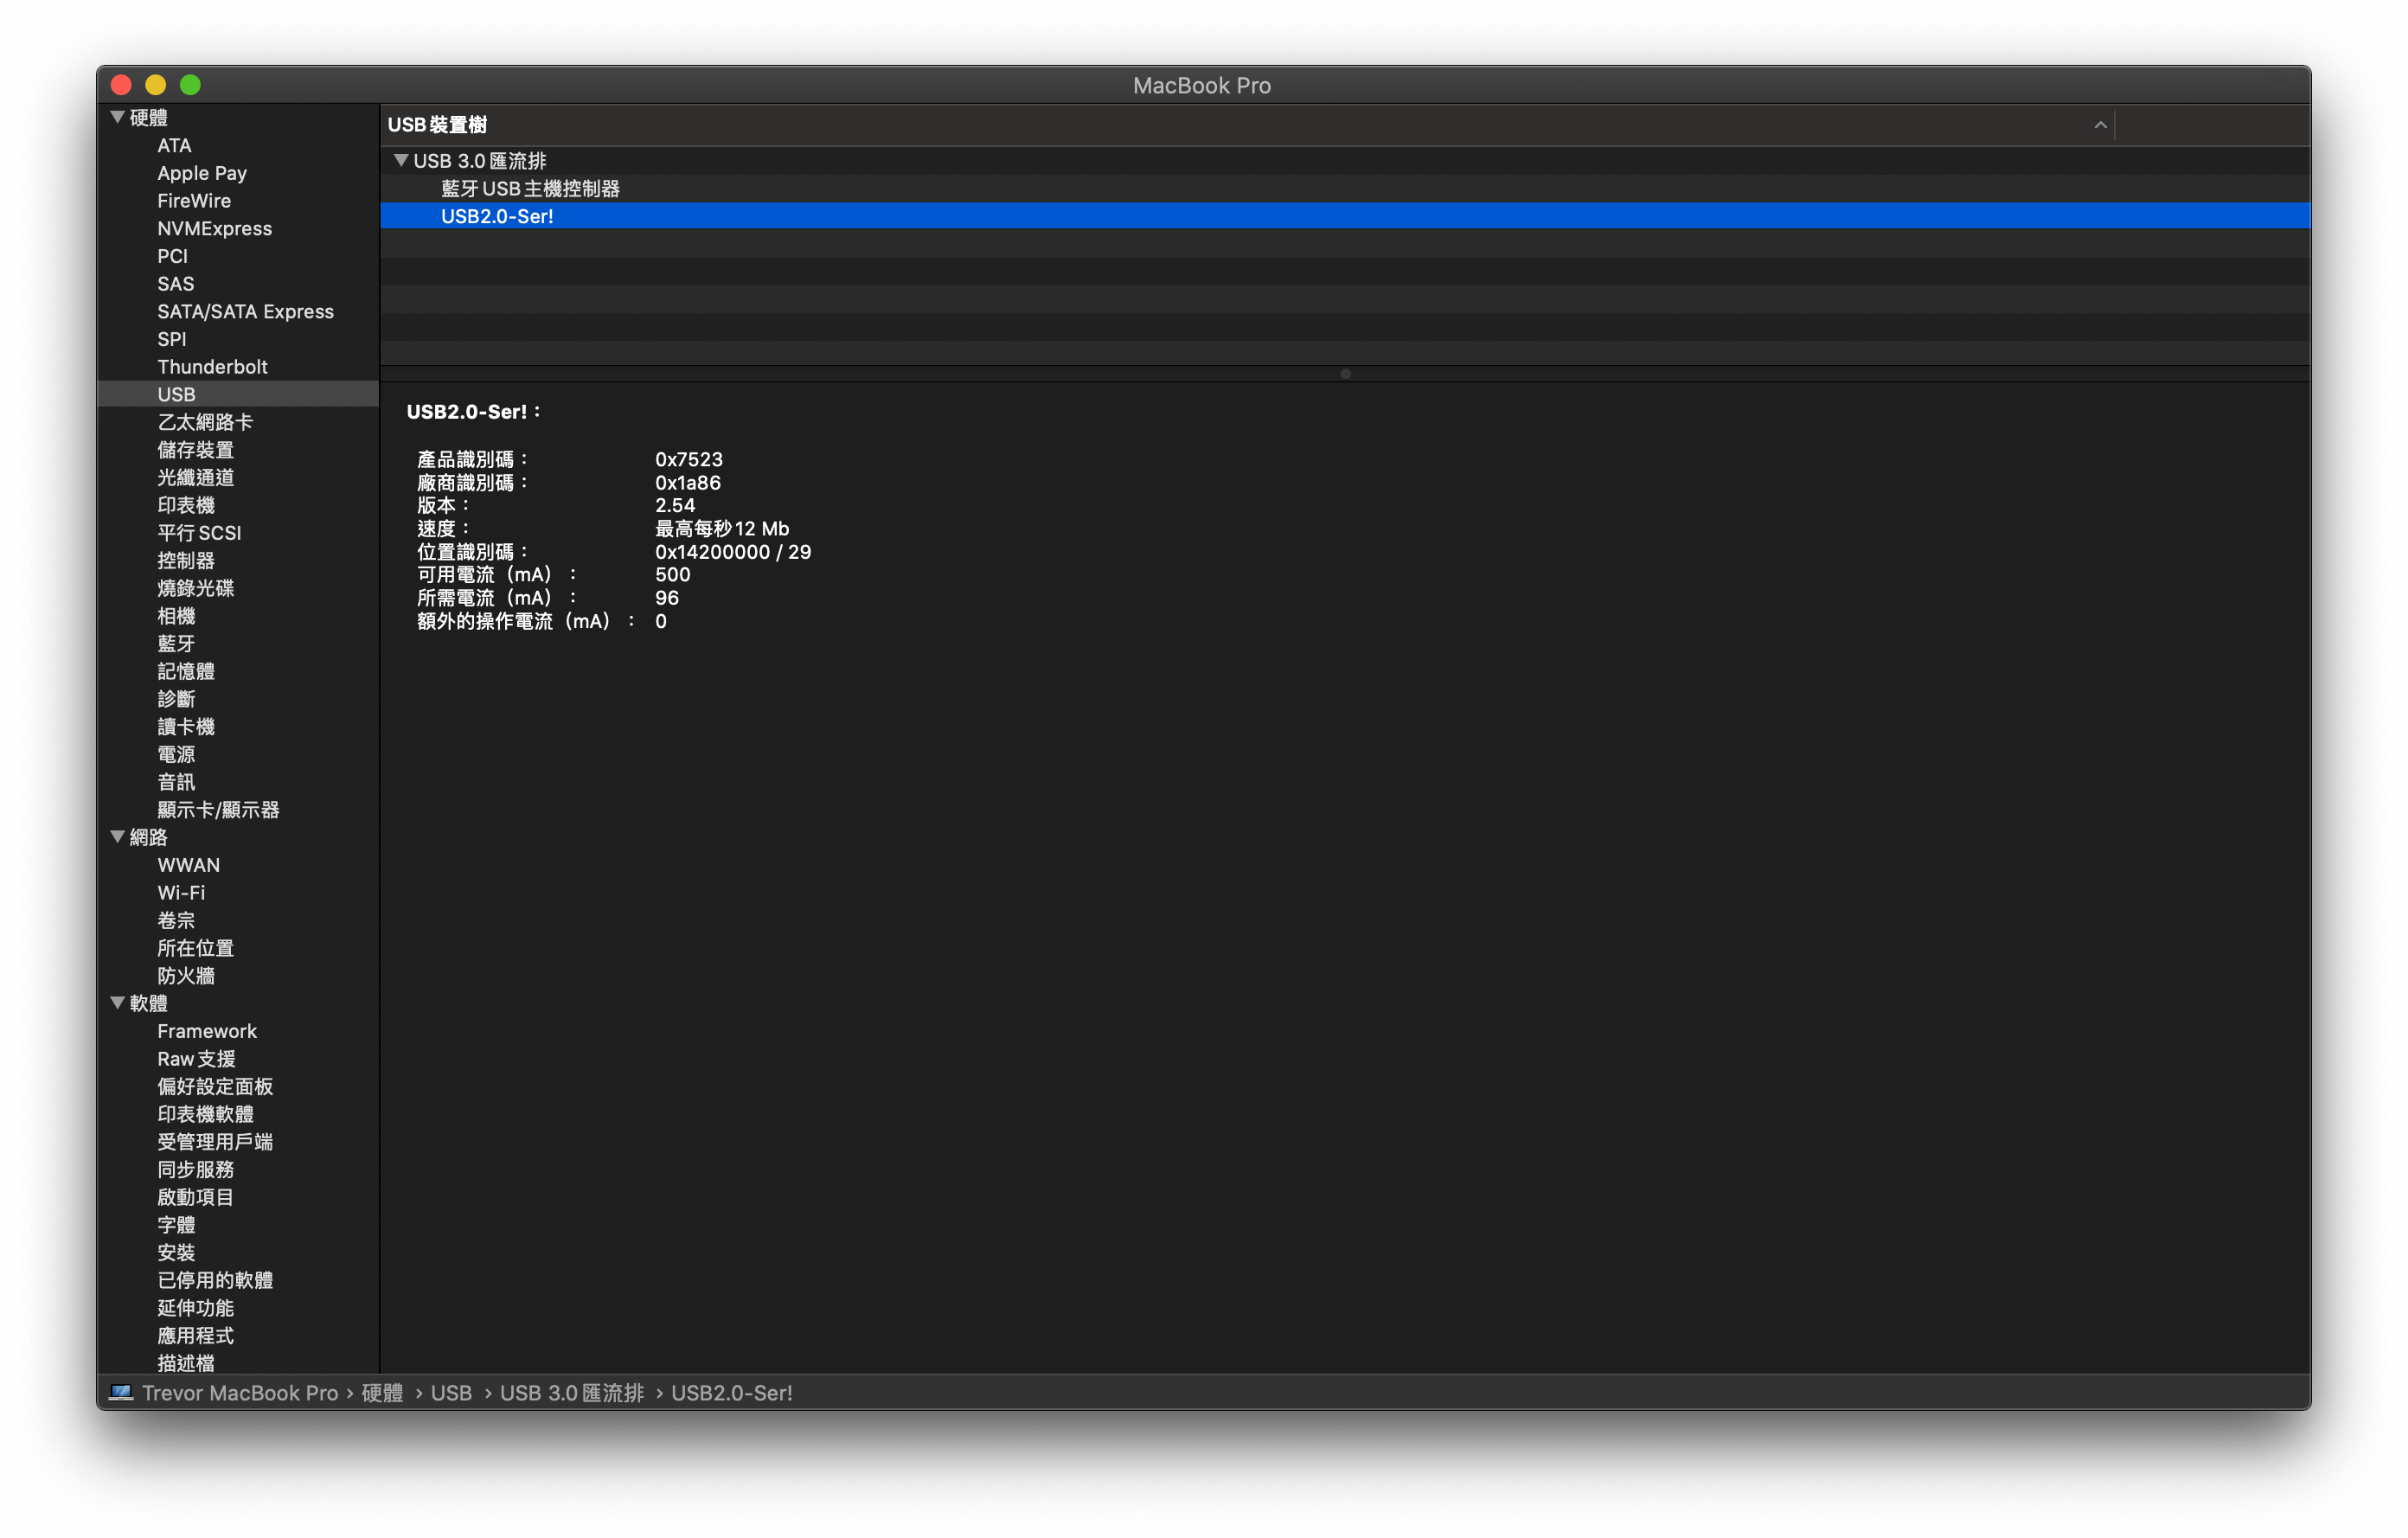The height and width of the screenshot is (1538, 2408).
Task: Click the sort chevron in USB装置樹 header
Action: [x=2100, y=125]
